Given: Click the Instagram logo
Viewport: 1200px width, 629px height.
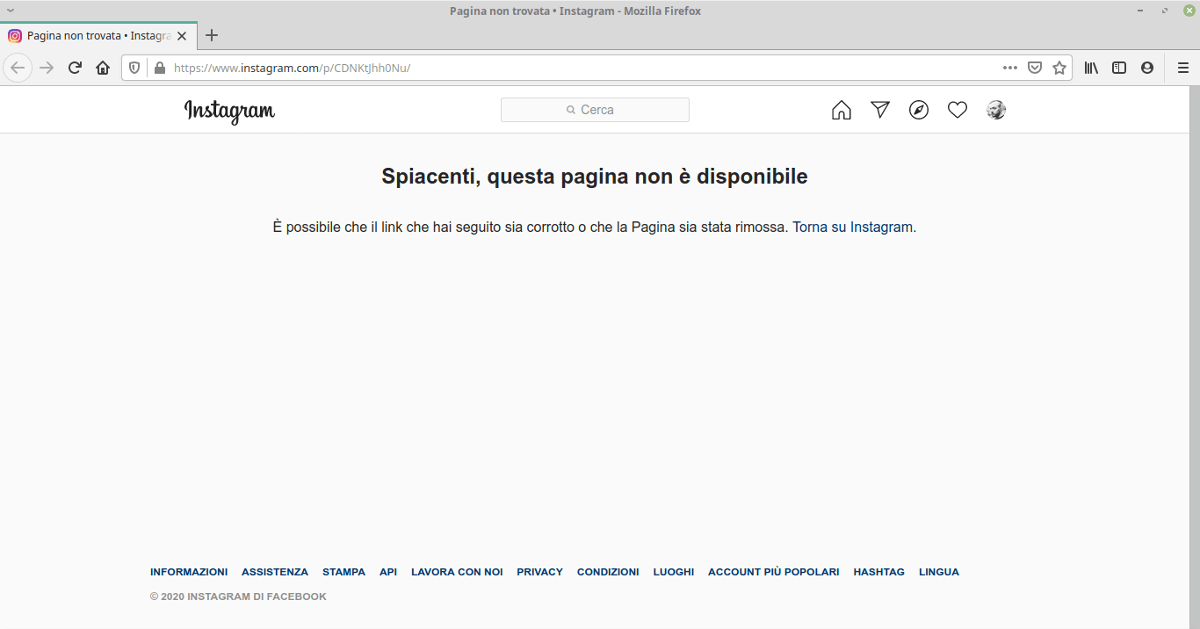Looking at the screenshot, I should click(229, 111).
